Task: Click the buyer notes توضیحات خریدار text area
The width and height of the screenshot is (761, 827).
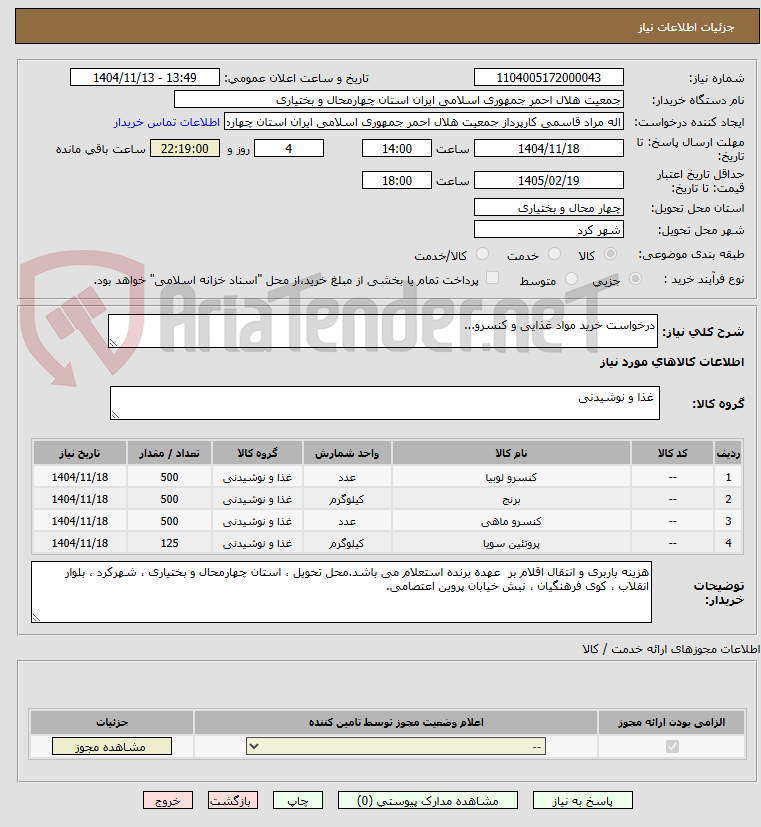Action: 341,592
